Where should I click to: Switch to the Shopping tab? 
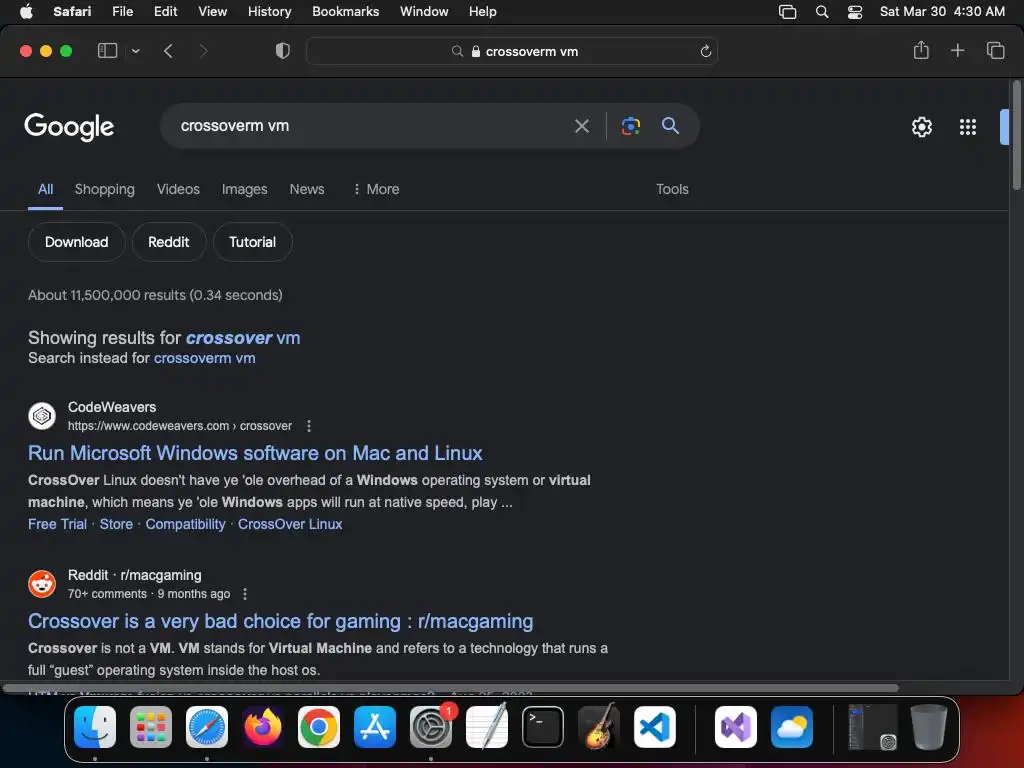click(104, 189)
